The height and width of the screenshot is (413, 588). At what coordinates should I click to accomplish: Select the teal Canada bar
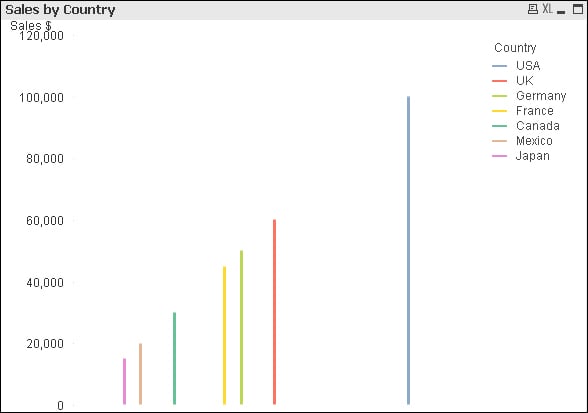(x=174, y=358)
